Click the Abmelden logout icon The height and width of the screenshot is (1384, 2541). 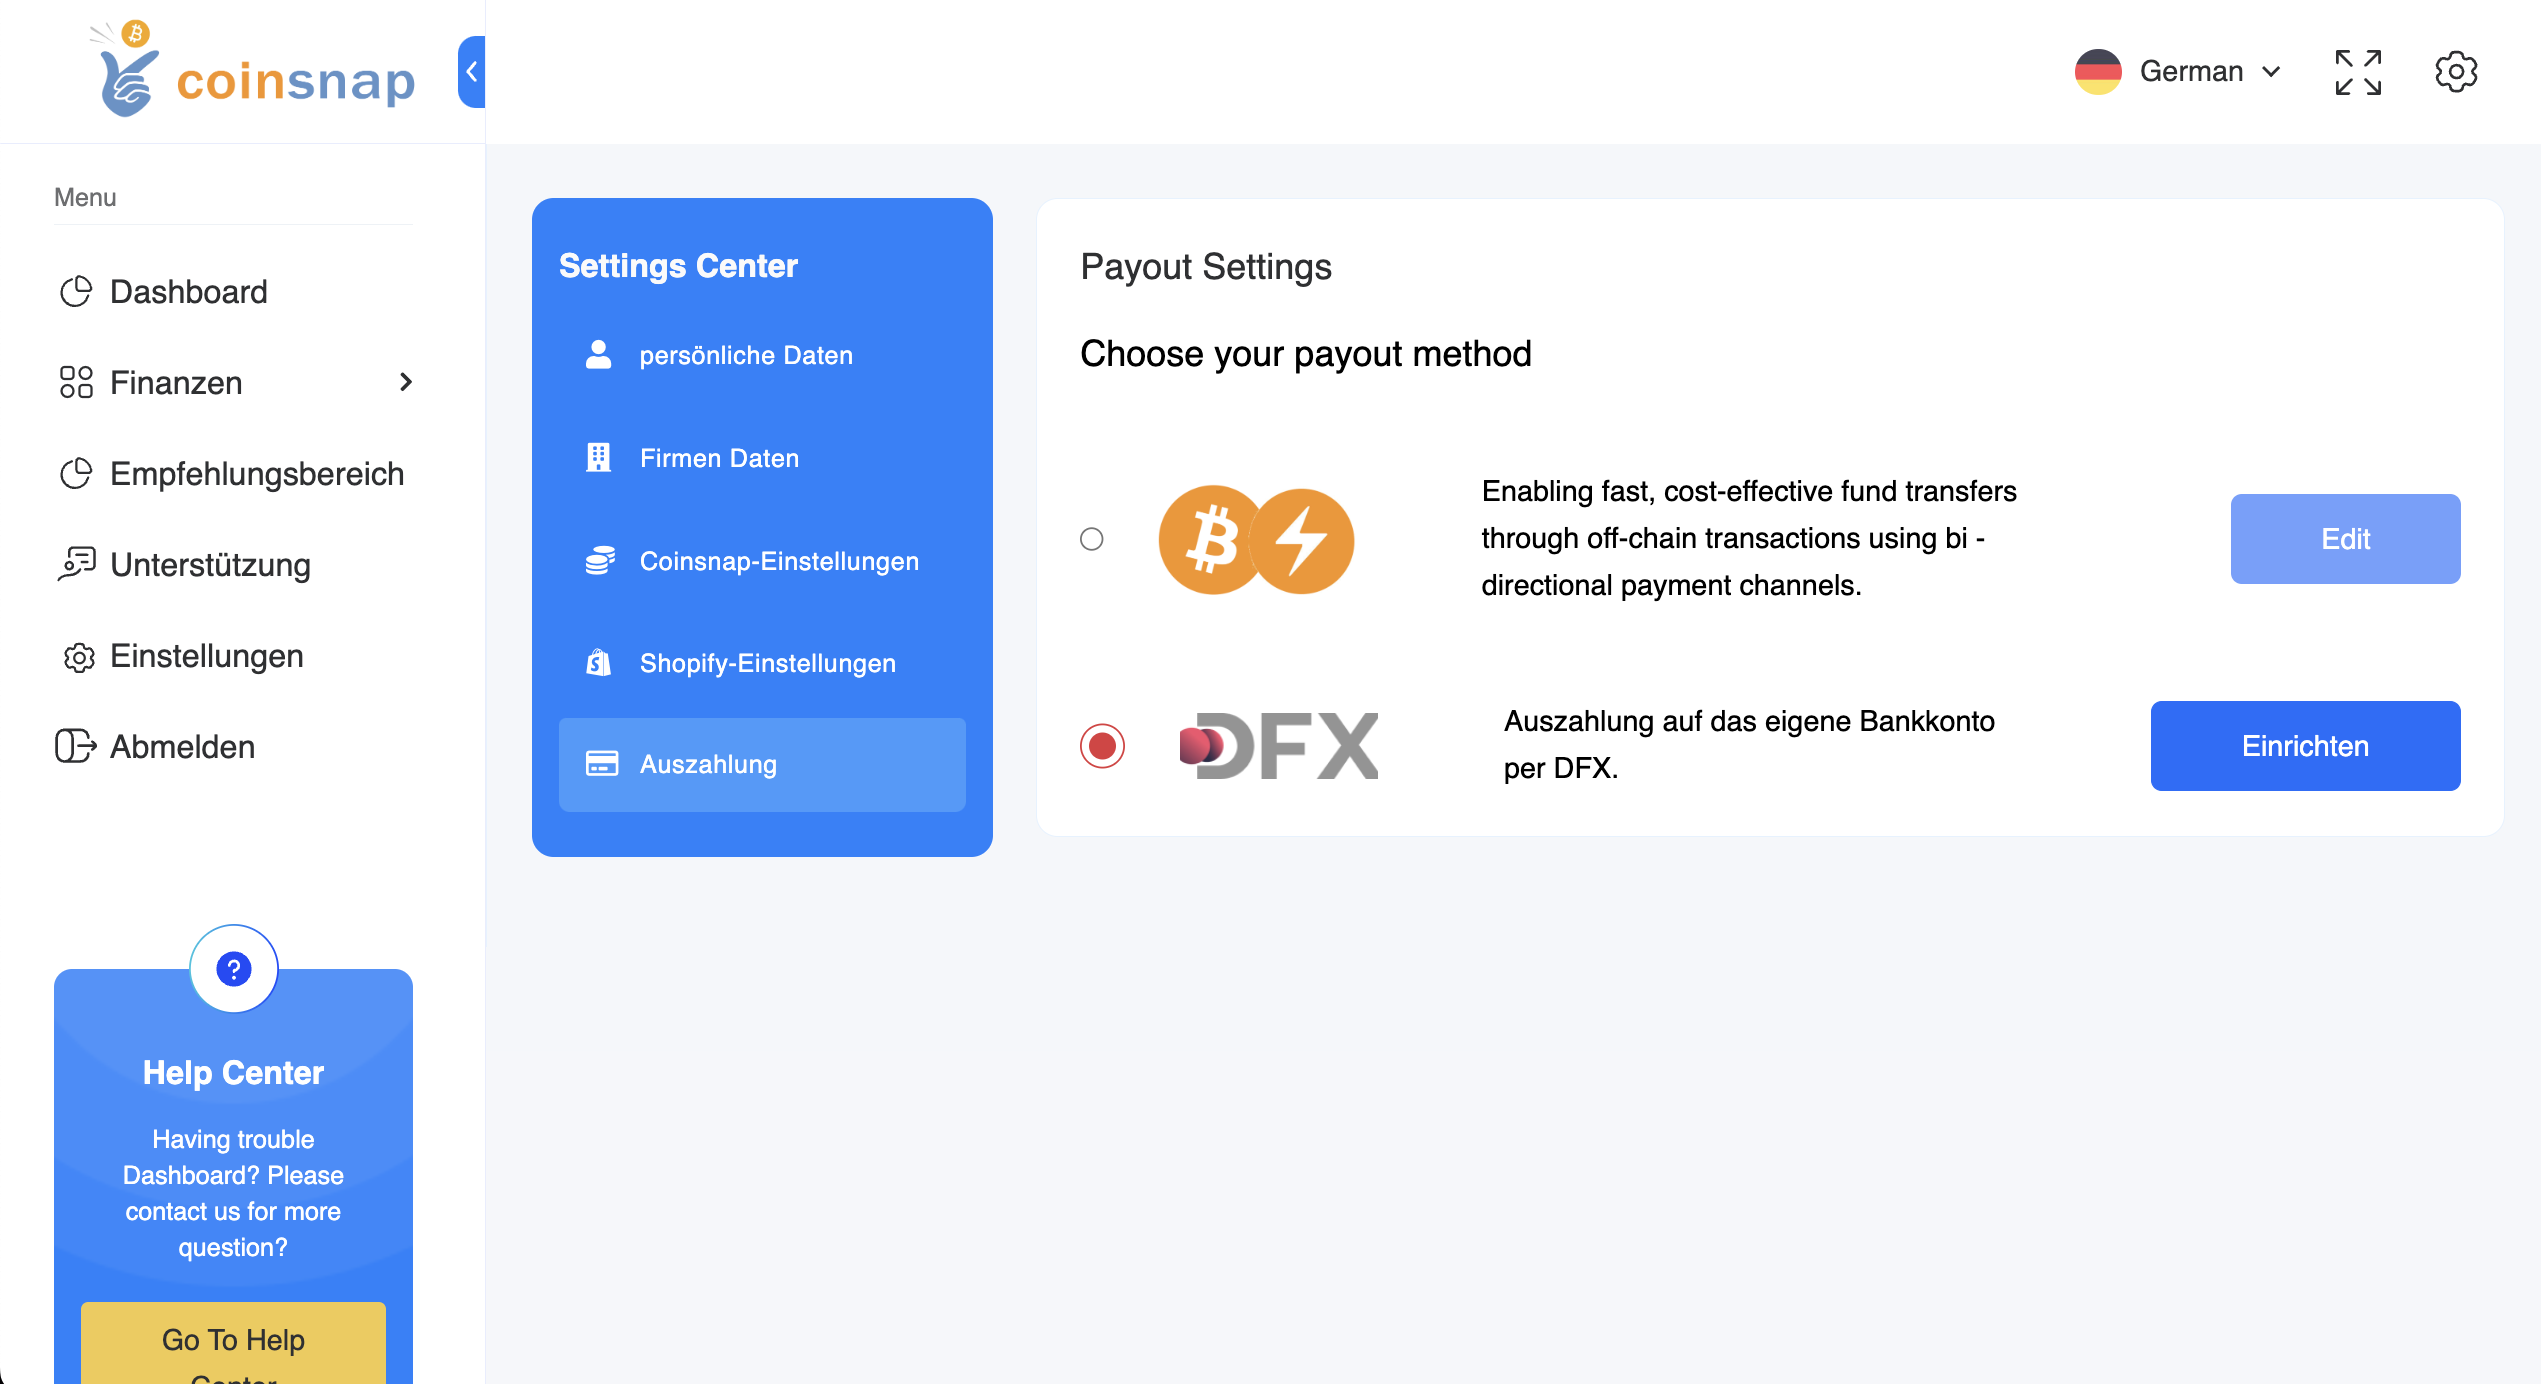tap(75, 747)
